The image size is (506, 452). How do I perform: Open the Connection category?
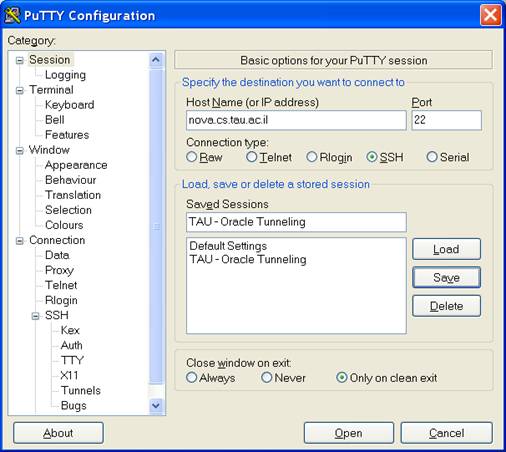click(57, 240)
